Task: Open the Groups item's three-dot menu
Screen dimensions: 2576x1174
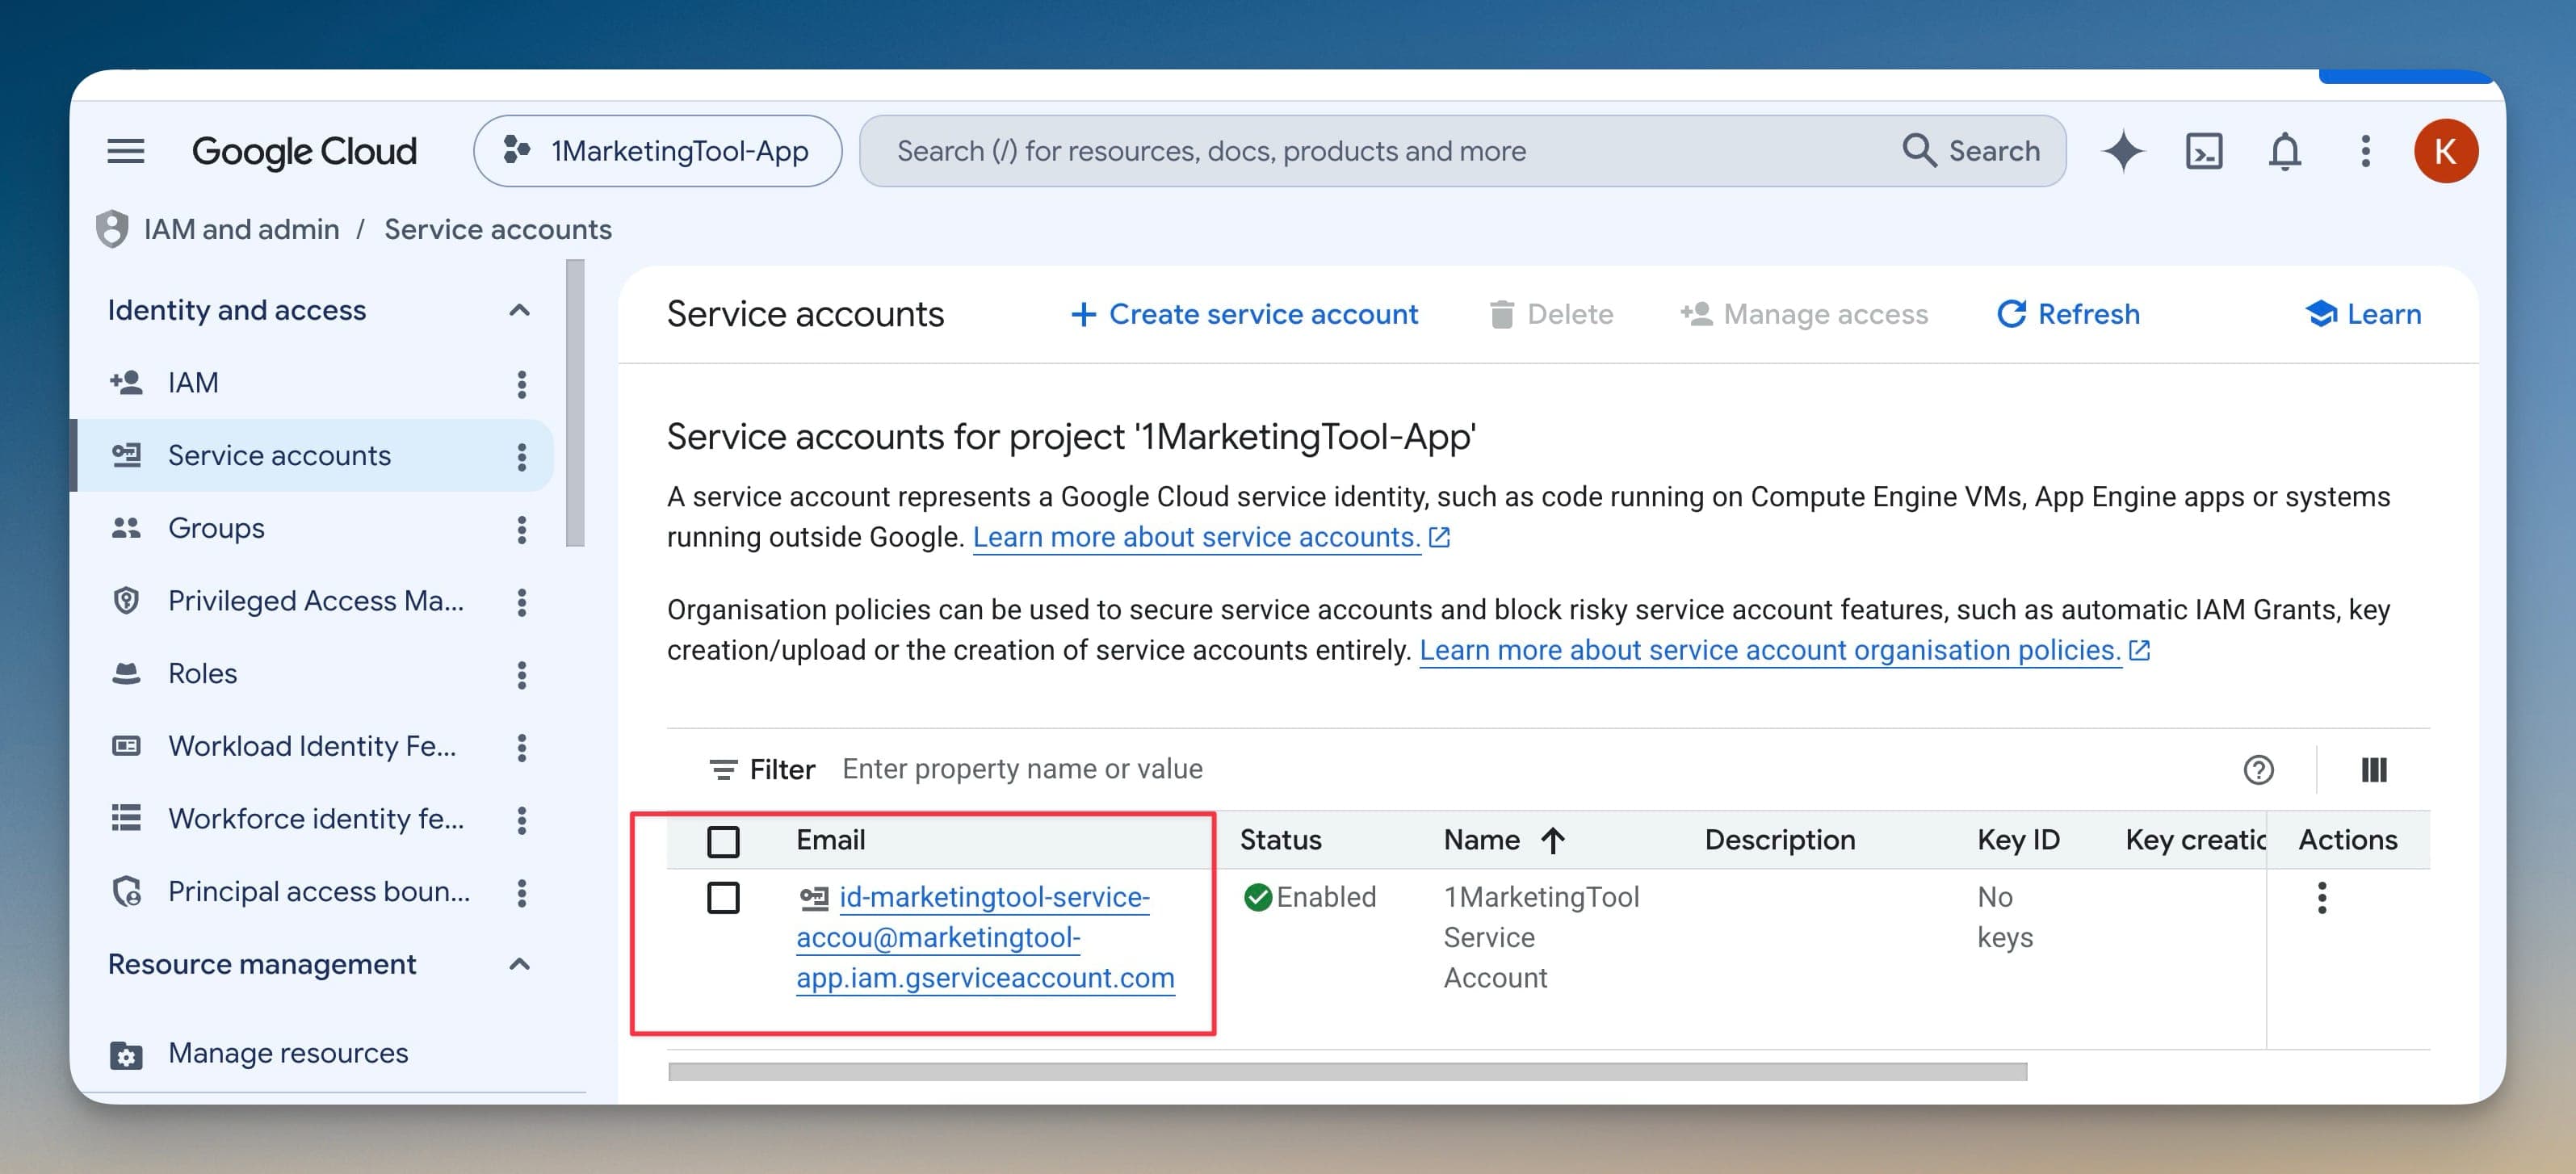Action: pyautogui.click(x=521, y=529)
